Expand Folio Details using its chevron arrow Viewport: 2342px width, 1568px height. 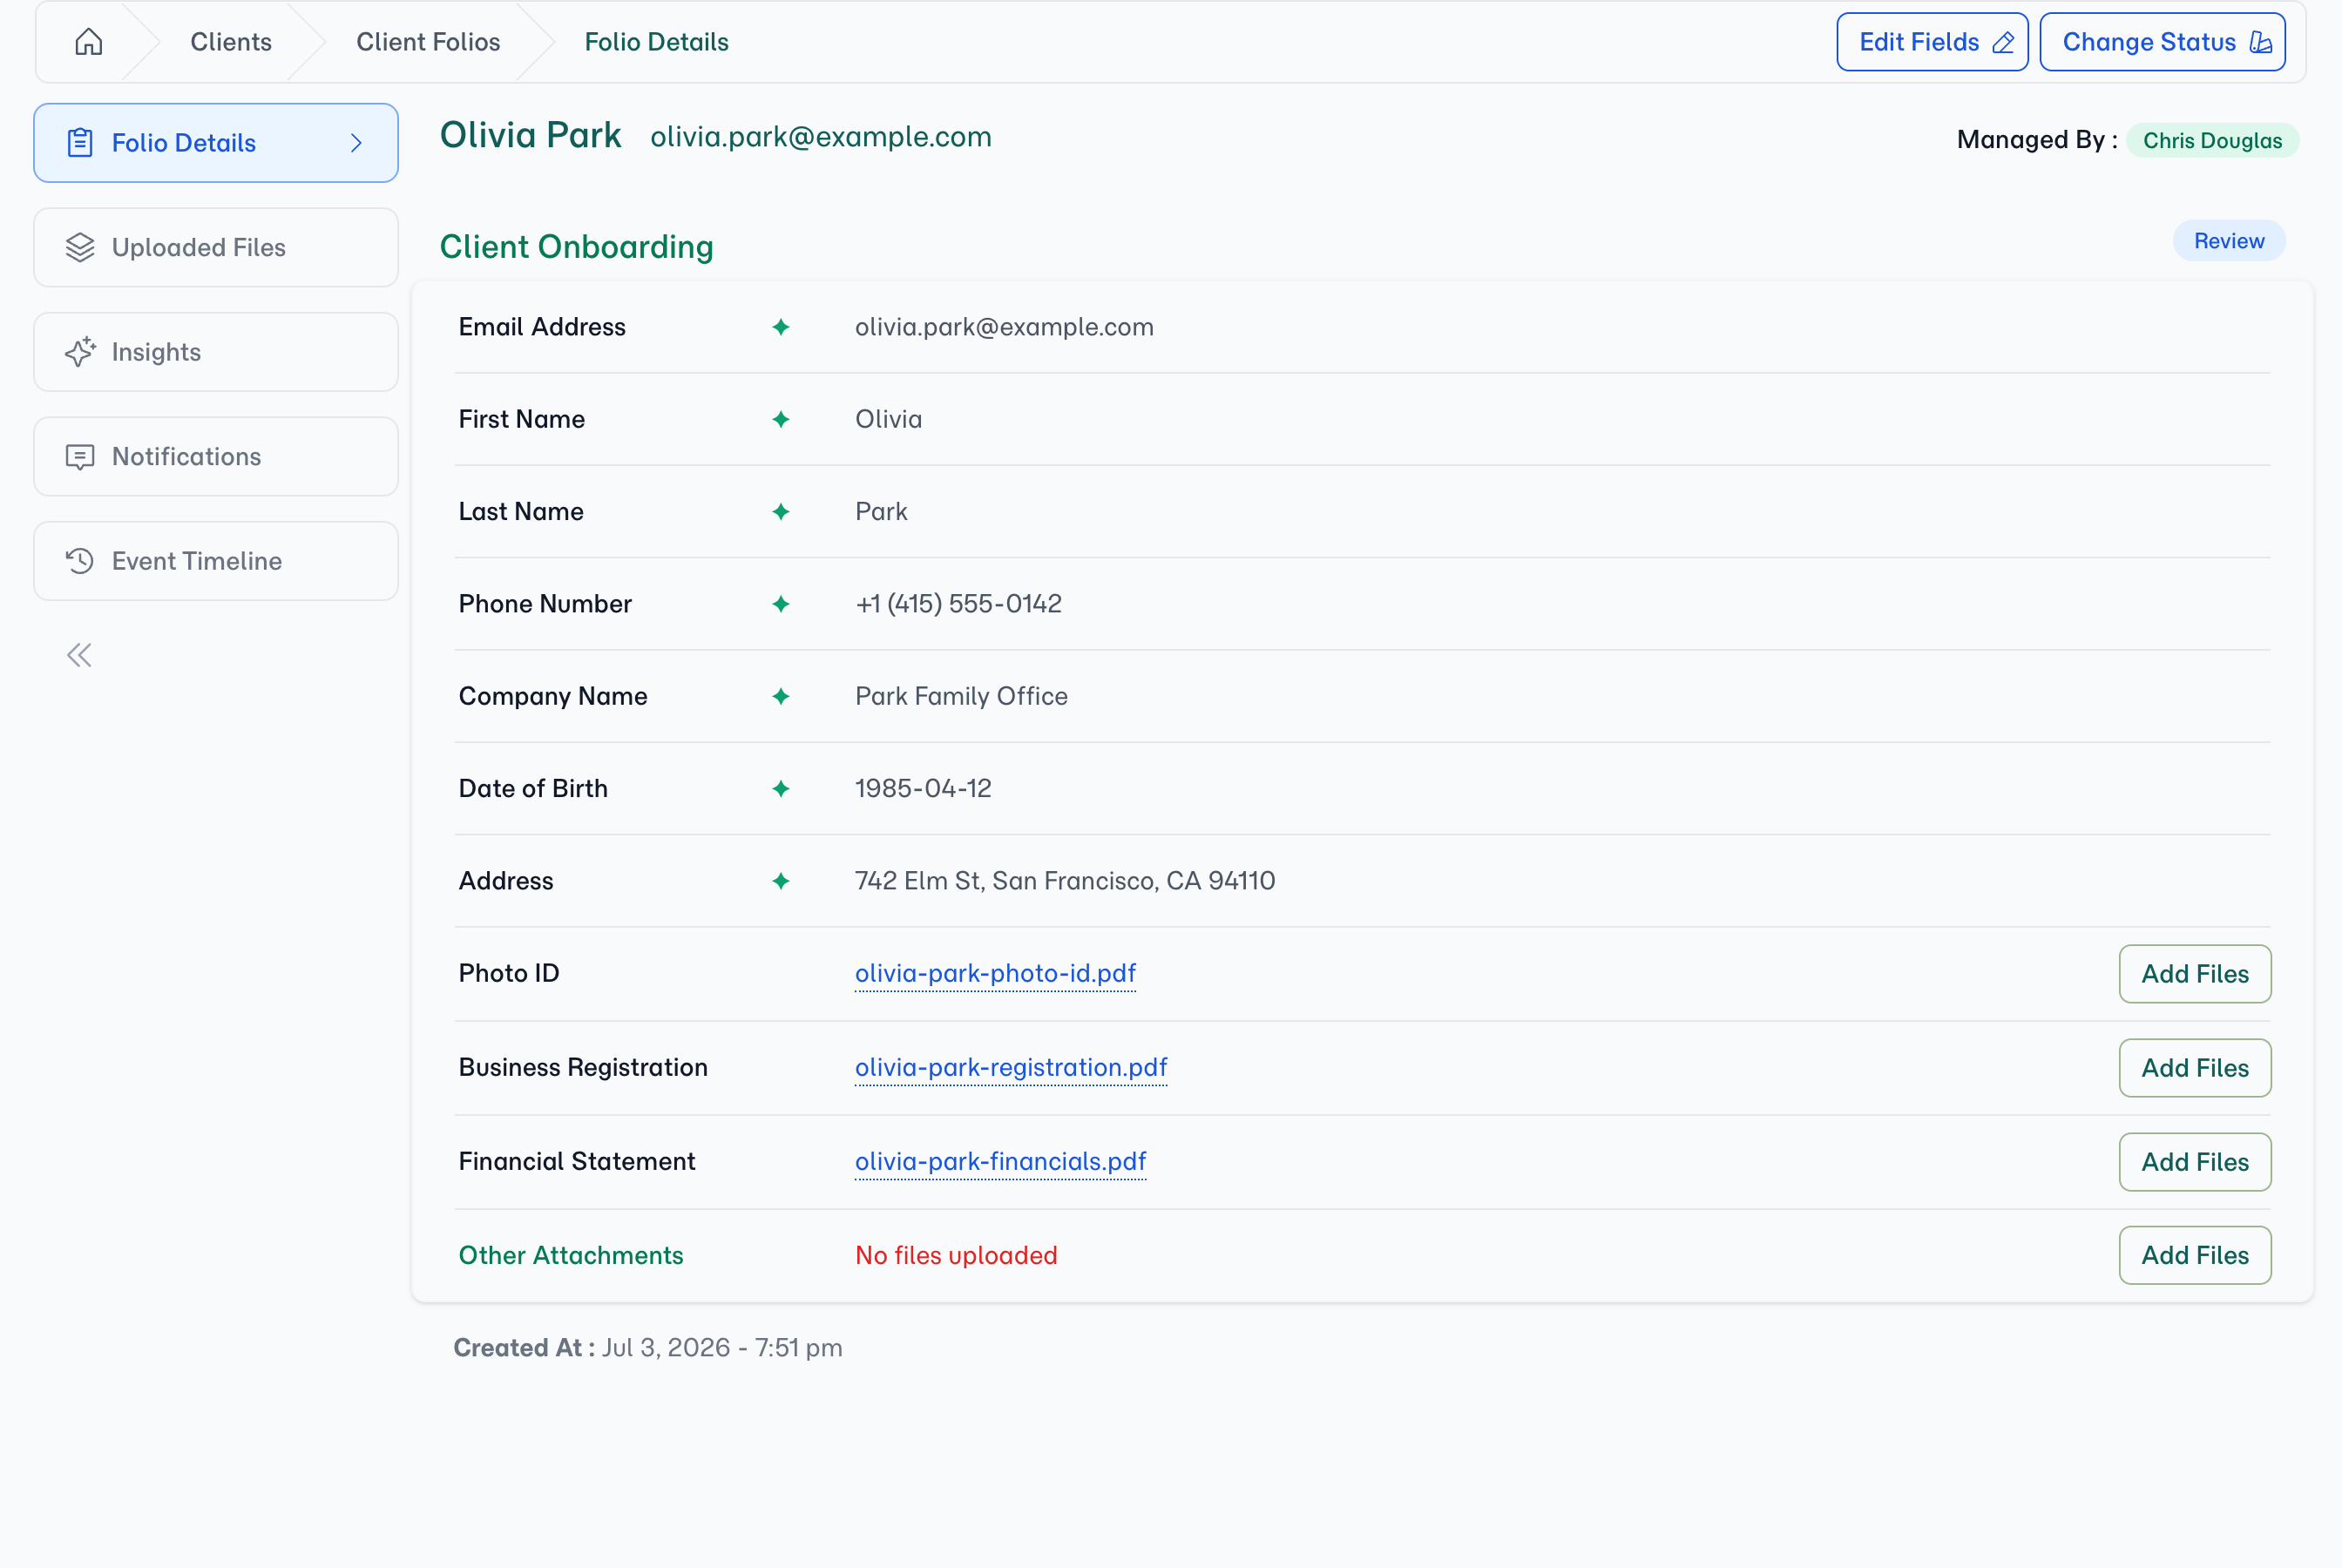[x=356, y=143]
